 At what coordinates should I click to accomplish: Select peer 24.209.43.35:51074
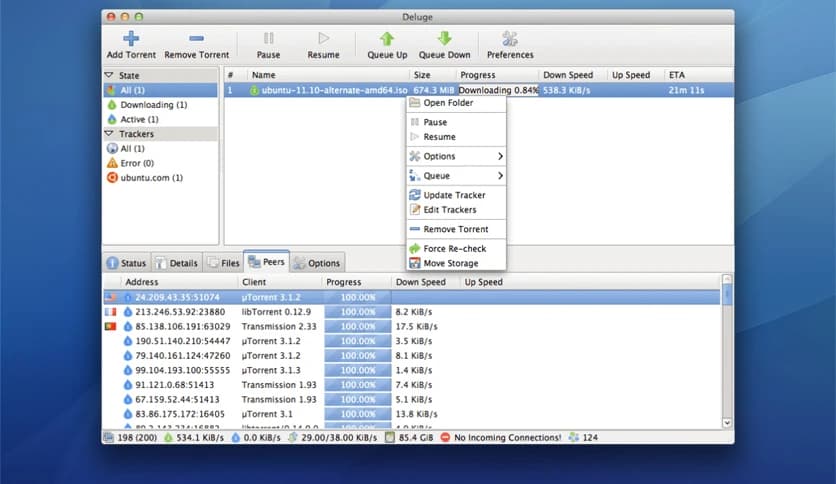412,297
